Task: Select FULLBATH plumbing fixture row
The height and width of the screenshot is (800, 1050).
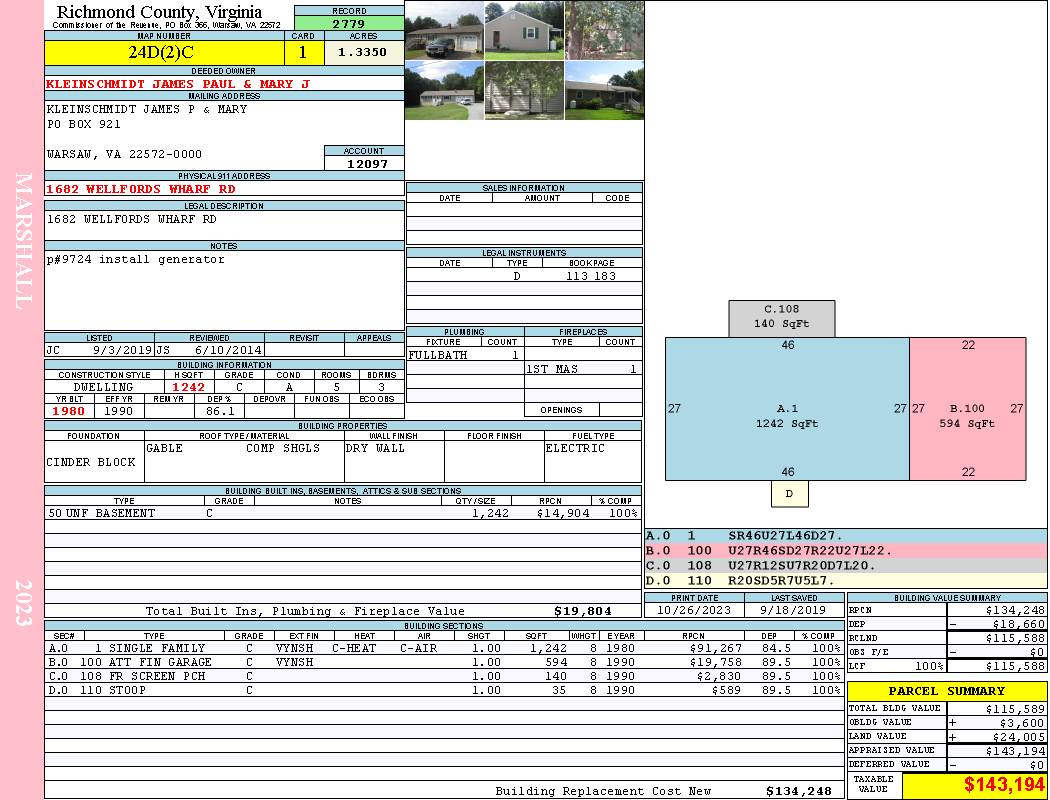Action: tap(465, 355)
